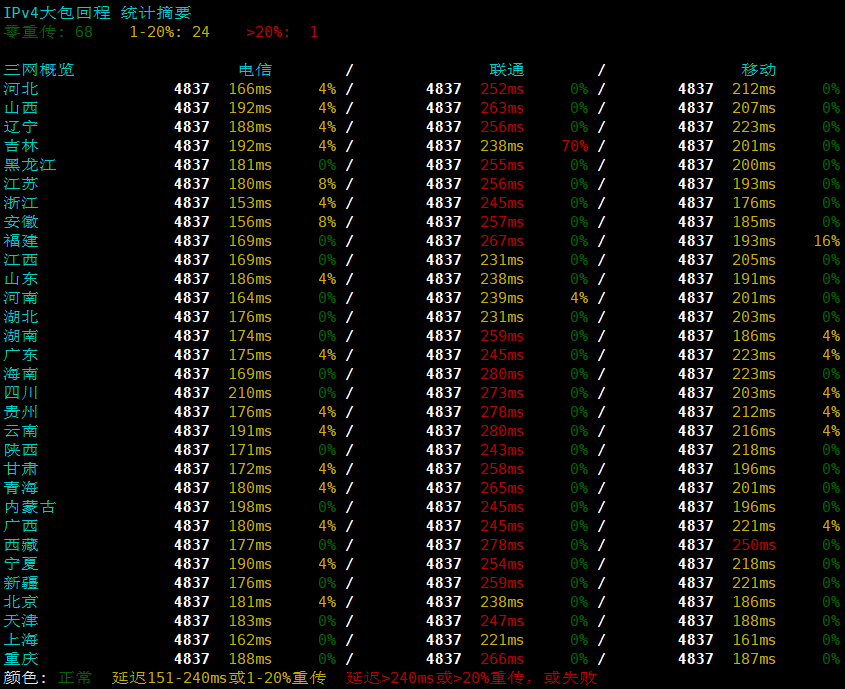The image size is (845, 689).
Task: Click the '青海' row label
Action: [x=21, y=488]
